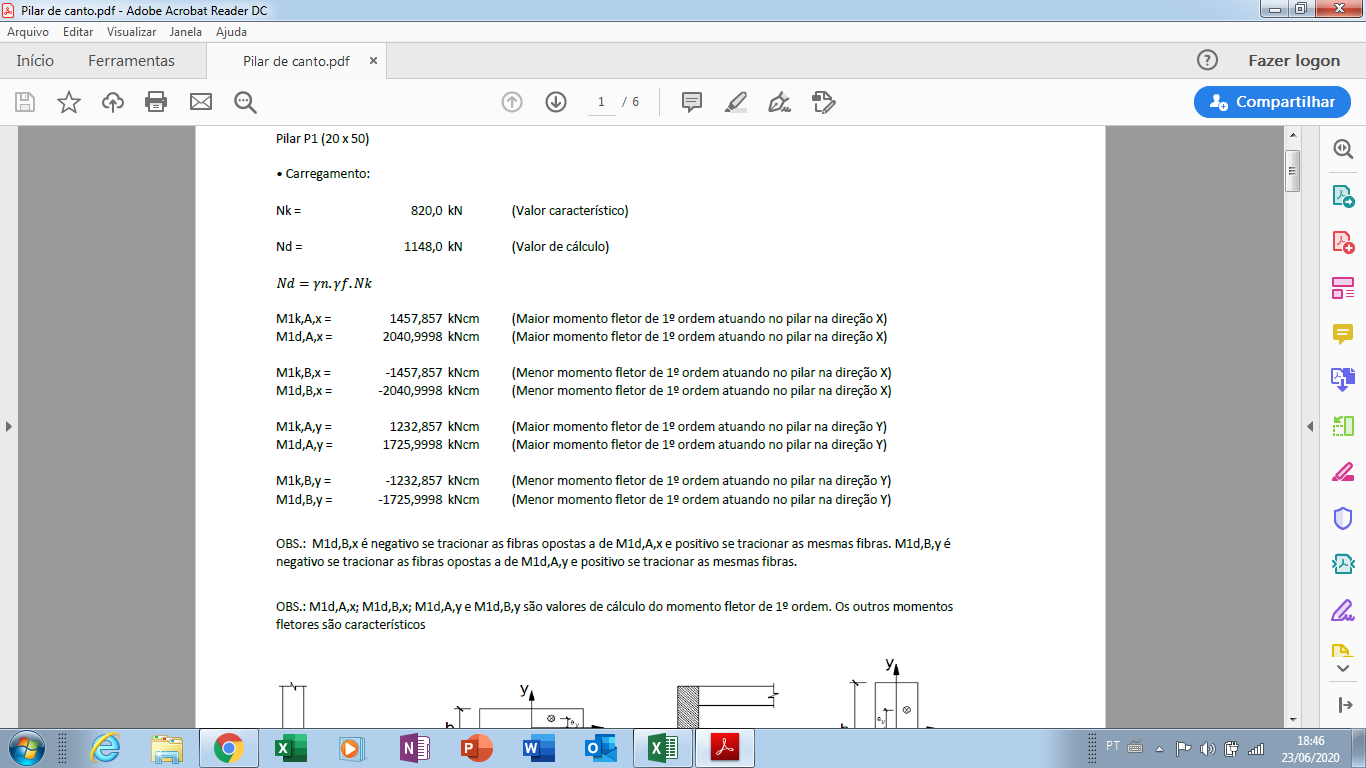Add a sticky note comment from the toolbar
The height and width of the screenshot is (768, 1366).
point(691,102)
